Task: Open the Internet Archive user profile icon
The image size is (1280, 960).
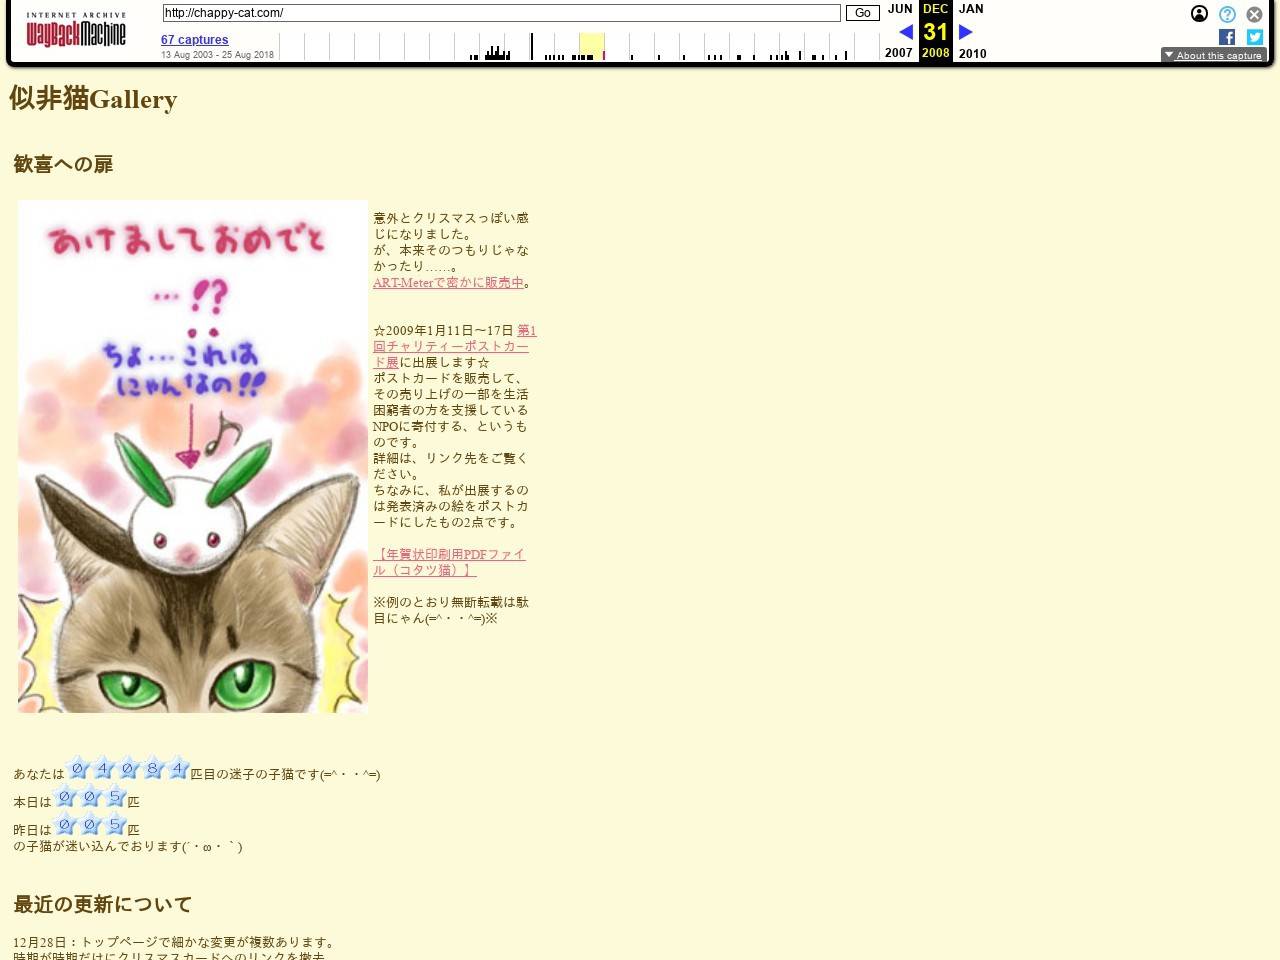Action: pyautogui.click(x=1198, y=14)
